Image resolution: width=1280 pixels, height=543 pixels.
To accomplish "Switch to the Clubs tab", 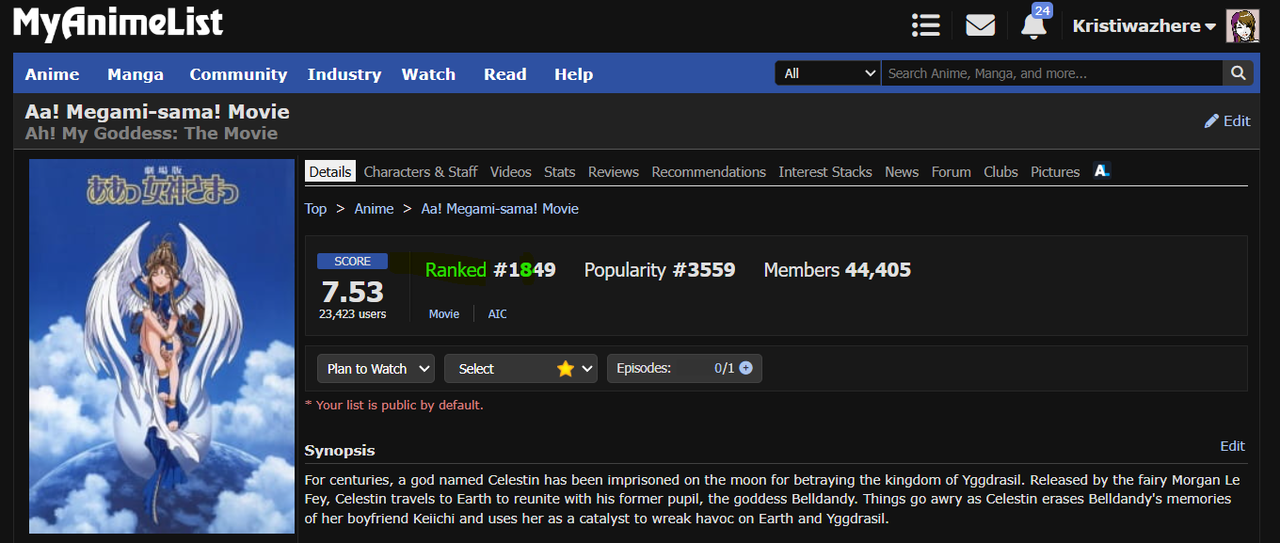I will (x=1001, y=172).
